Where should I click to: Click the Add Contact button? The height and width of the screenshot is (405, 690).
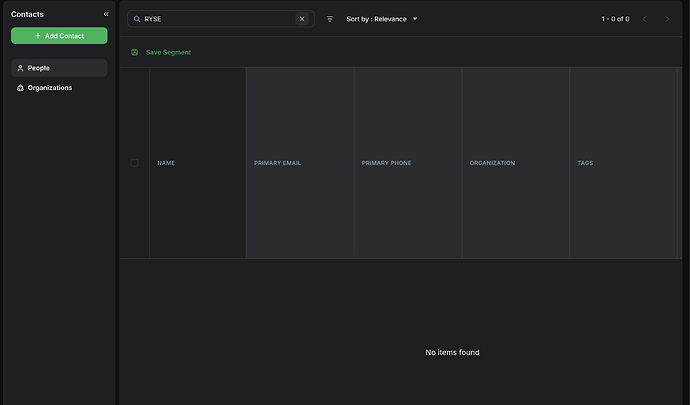click(x=59, y=36)
